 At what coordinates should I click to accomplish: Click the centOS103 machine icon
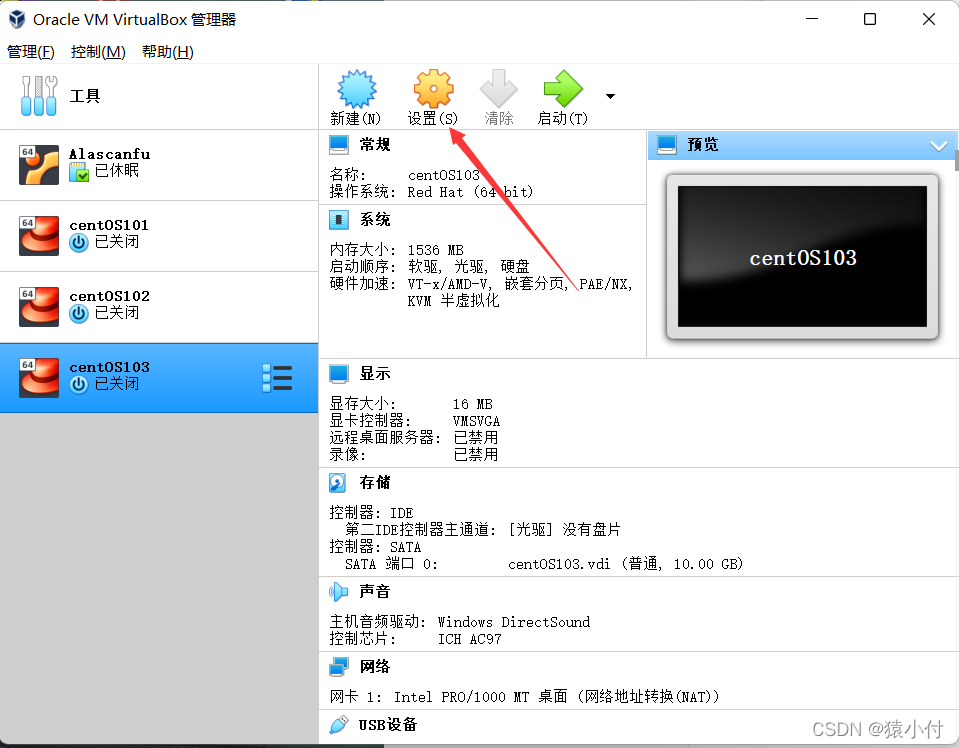[39, 377]
